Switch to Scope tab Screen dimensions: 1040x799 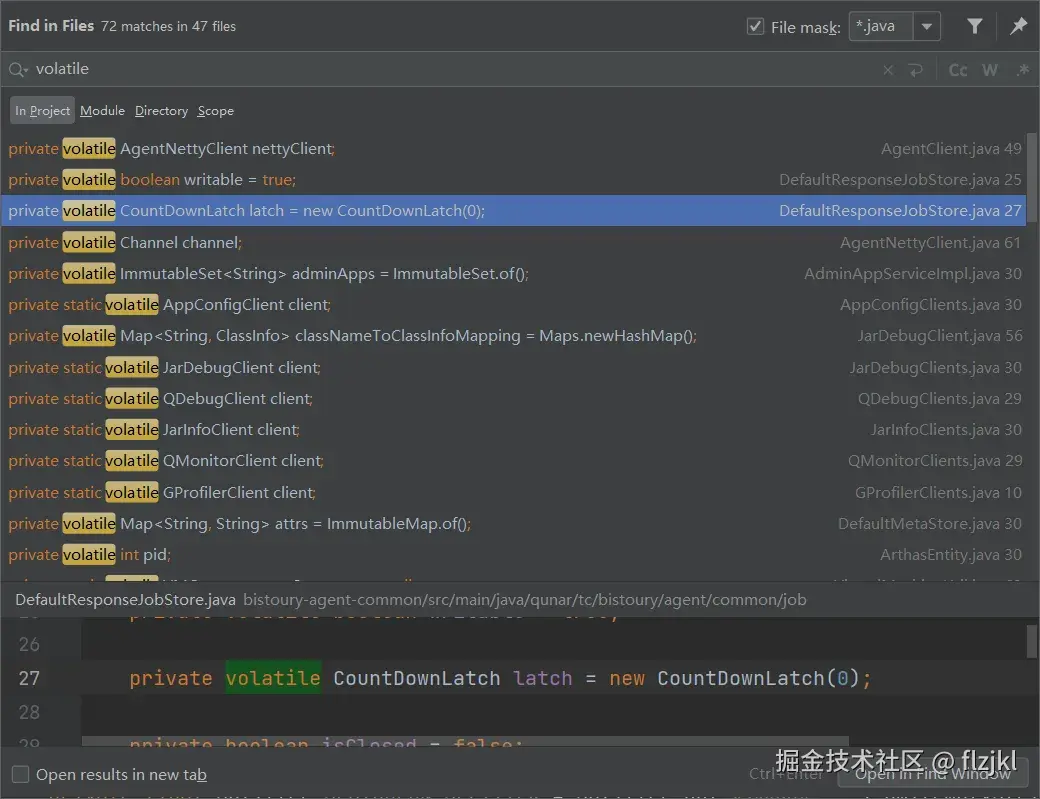216,111
